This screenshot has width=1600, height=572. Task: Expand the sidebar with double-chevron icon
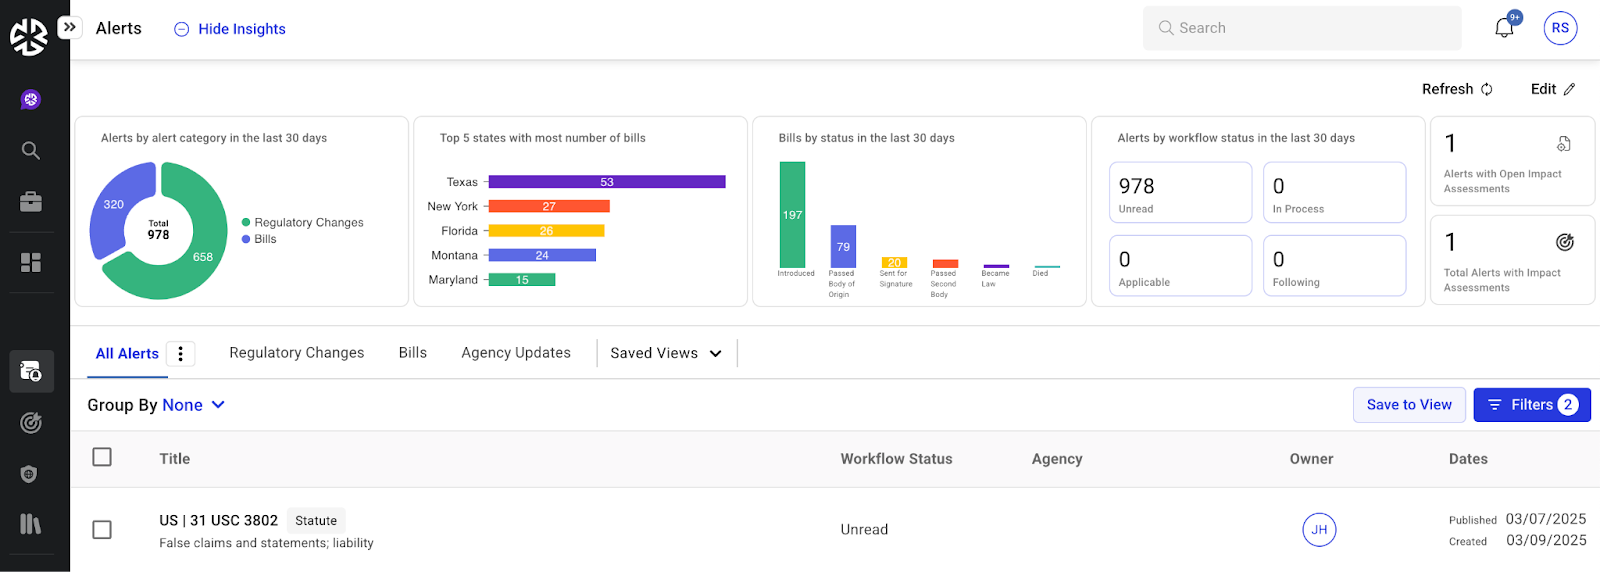[69, 27]
